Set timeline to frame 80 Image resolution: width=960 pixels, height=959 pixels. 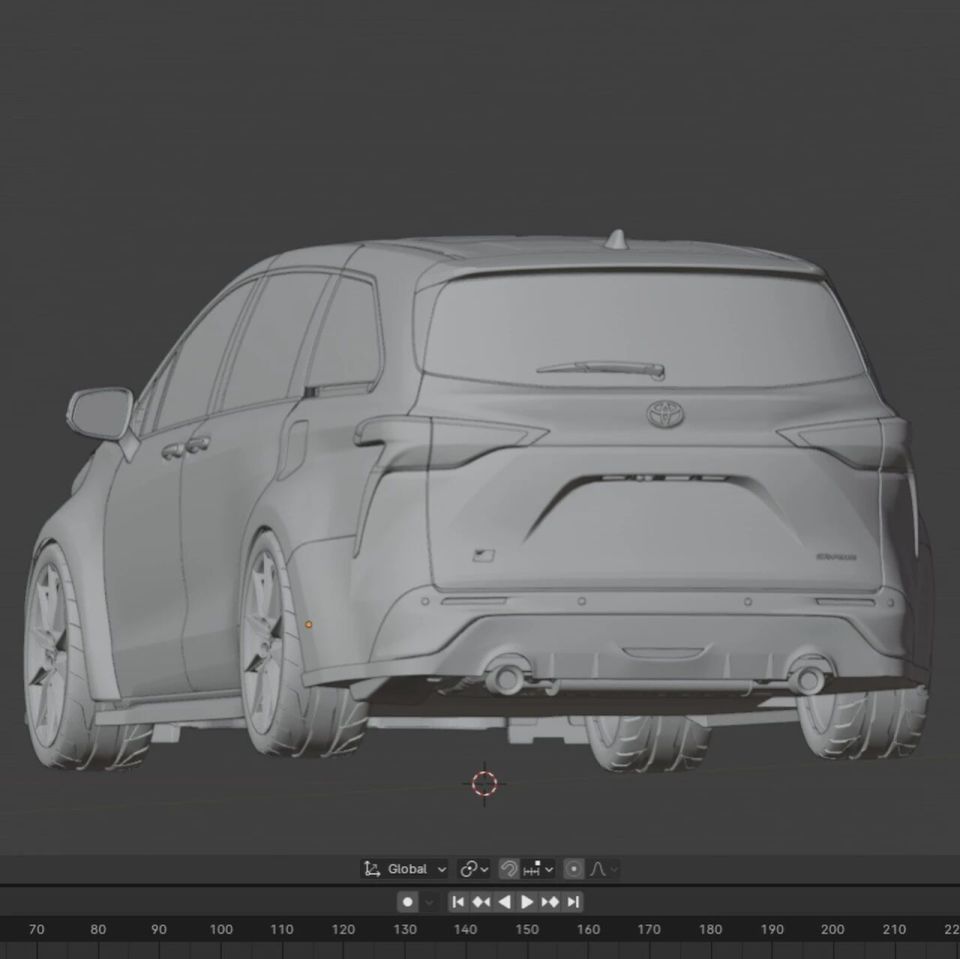pos(98,930)
